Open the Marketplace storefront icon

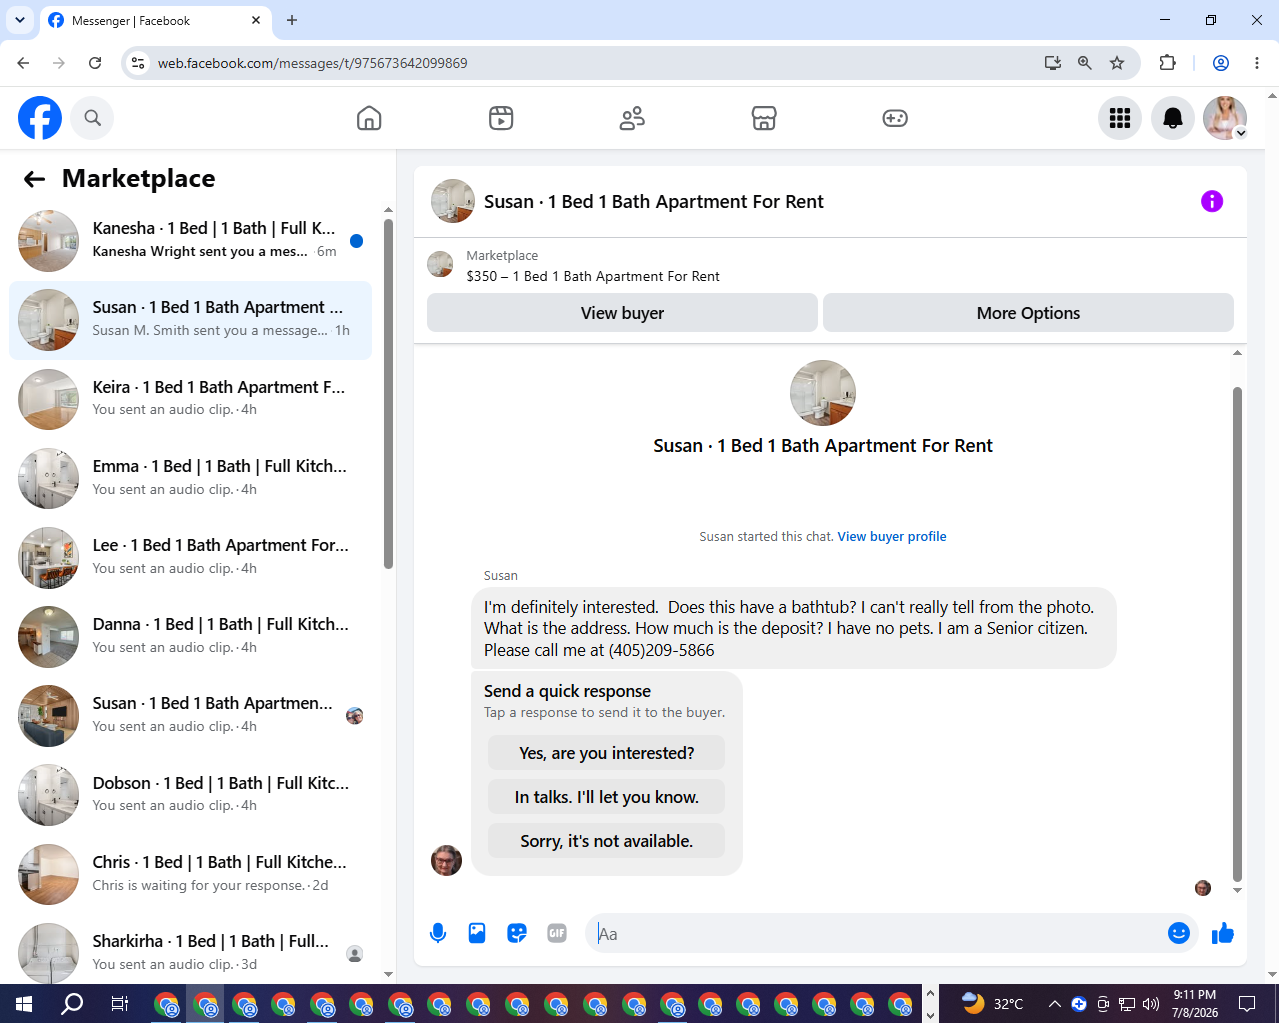coord(764,118)
